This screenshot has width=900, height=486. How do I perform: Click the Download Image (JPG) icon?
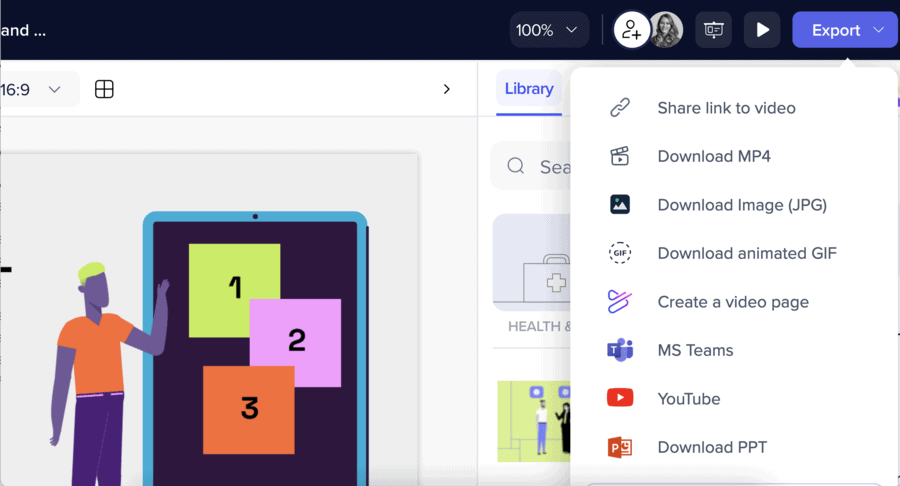pos(620,205)
